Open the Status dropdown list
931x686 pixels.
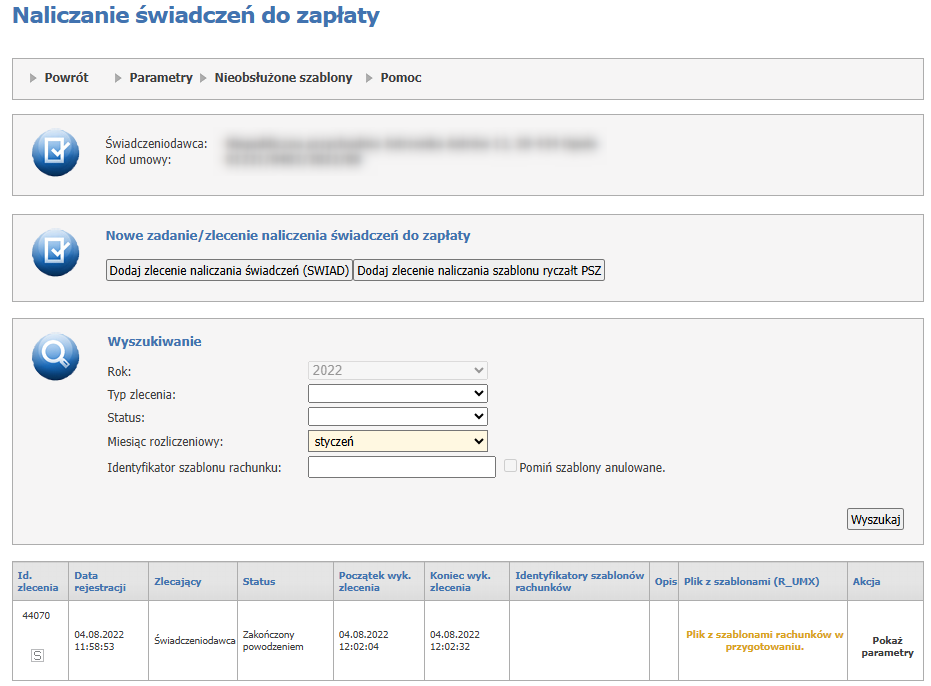point(397,417)
